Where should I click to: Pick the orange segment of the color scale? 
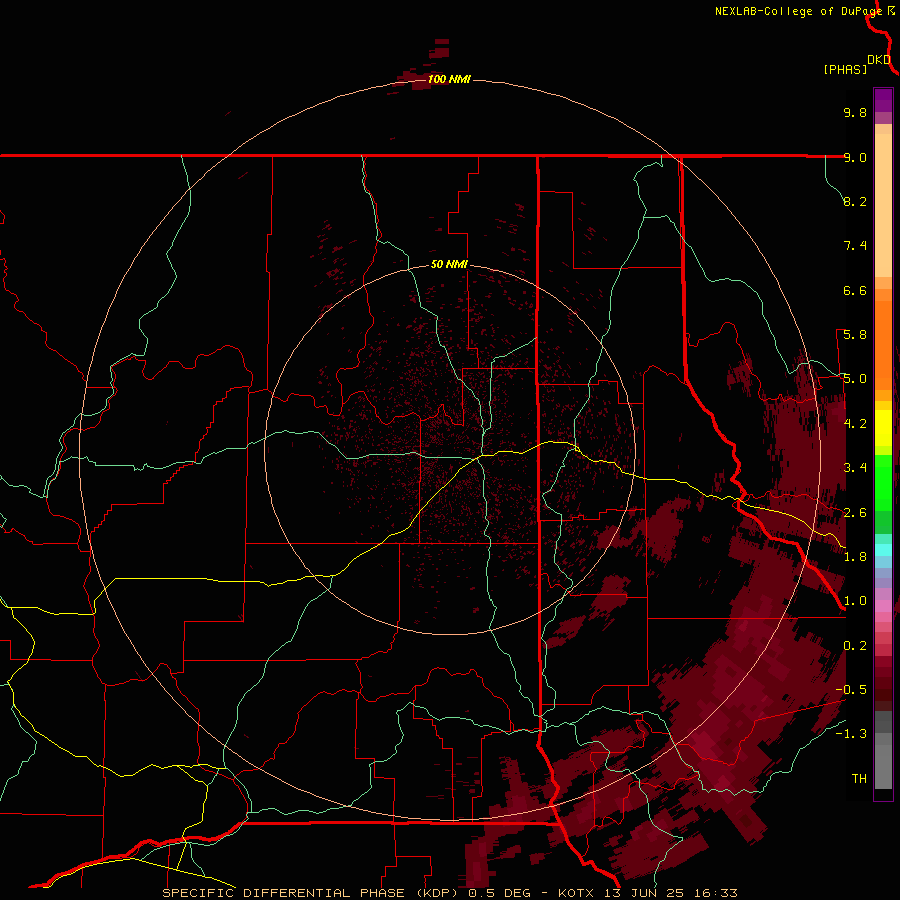pos(883,346)
